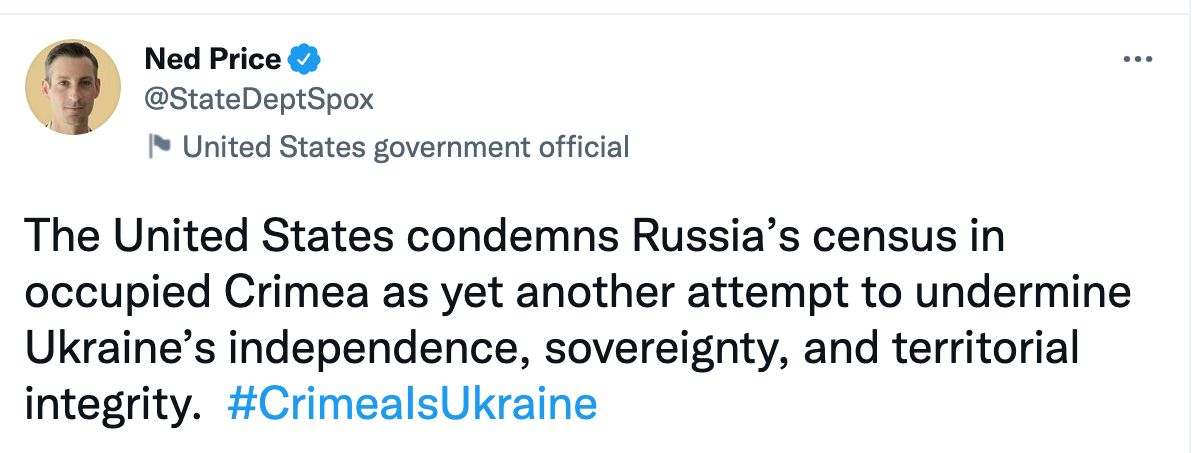Click the blue verified badge

[304, 60]
